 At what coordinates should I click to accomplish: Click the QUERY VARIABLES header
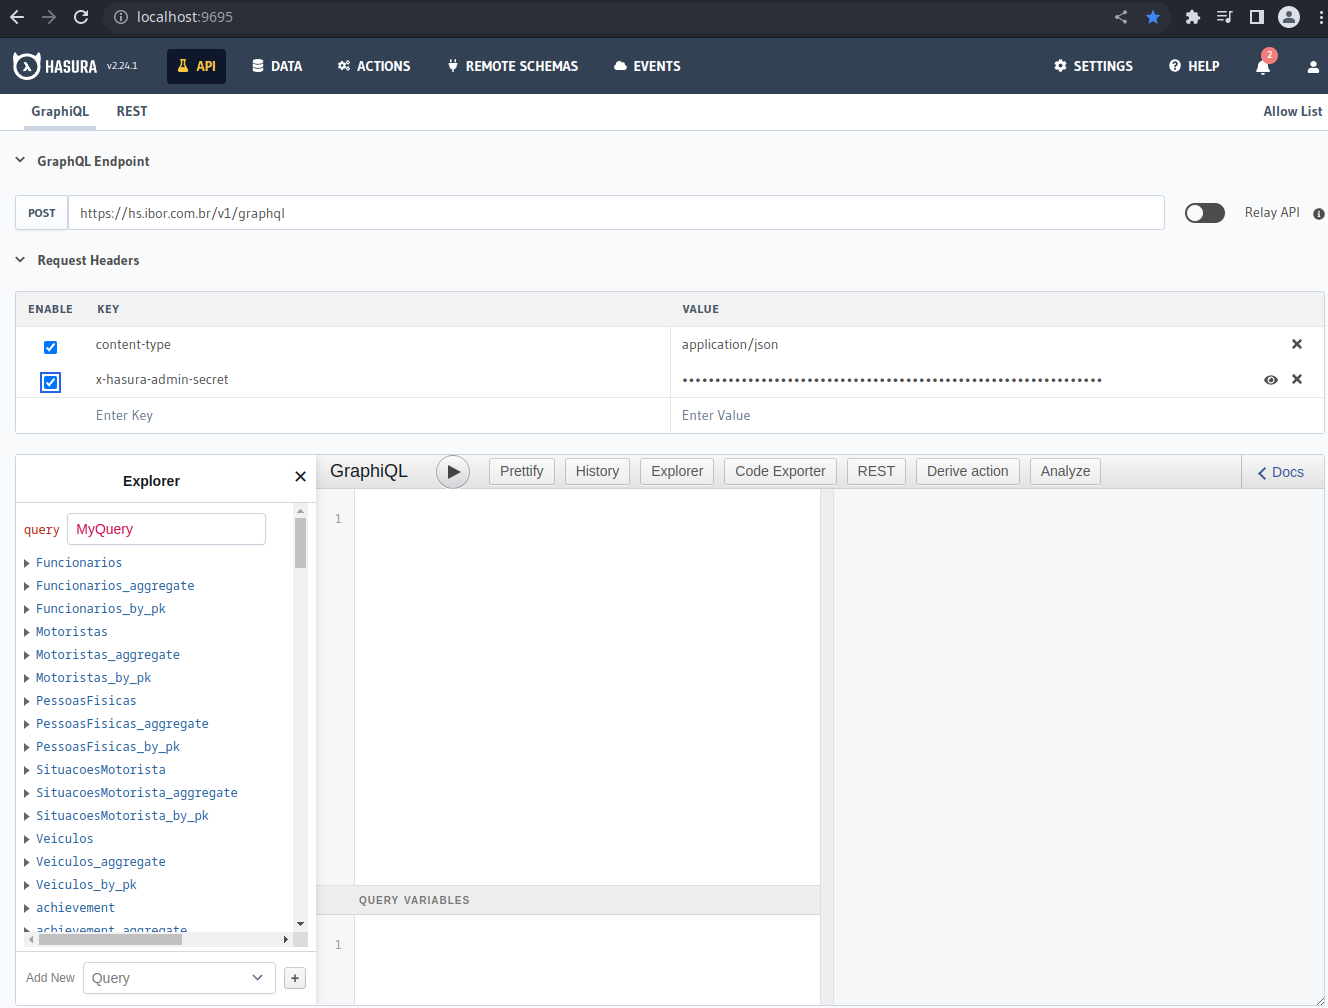pyautogui.click(x=568, y=900)
